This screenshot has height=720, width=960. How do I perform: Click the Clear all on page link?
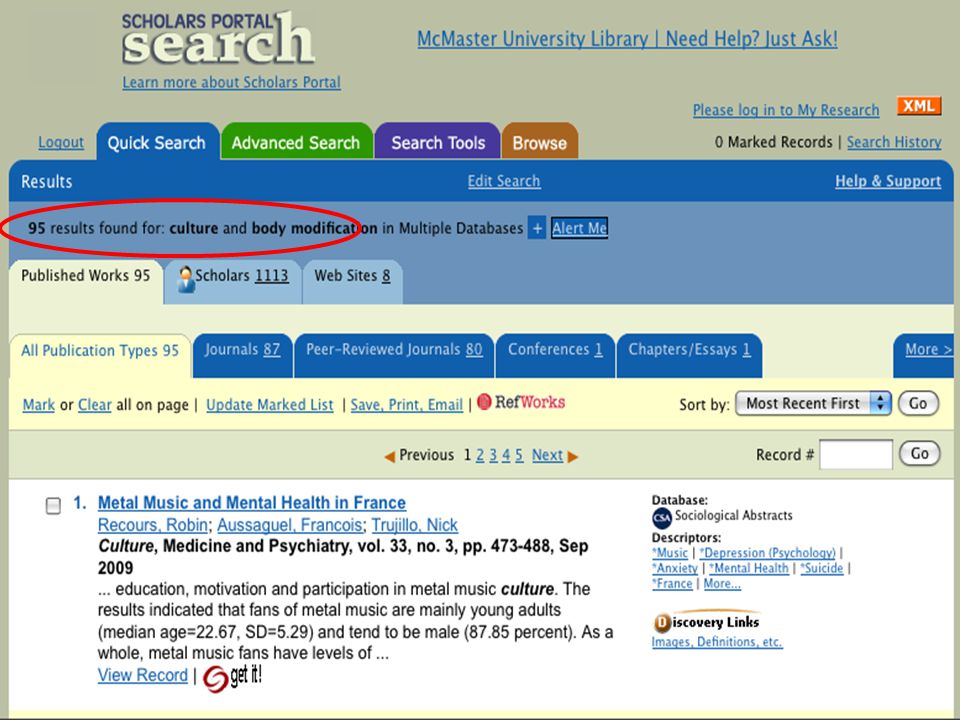coord(95,405)
